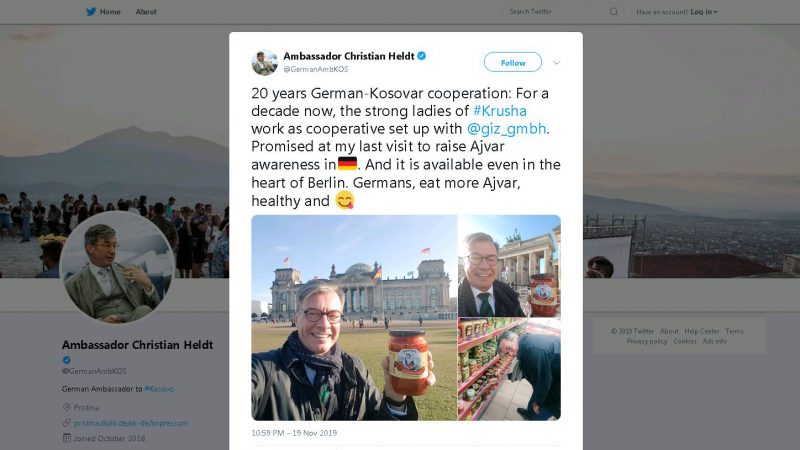Go to the Home tab

(x=110, y=12)
